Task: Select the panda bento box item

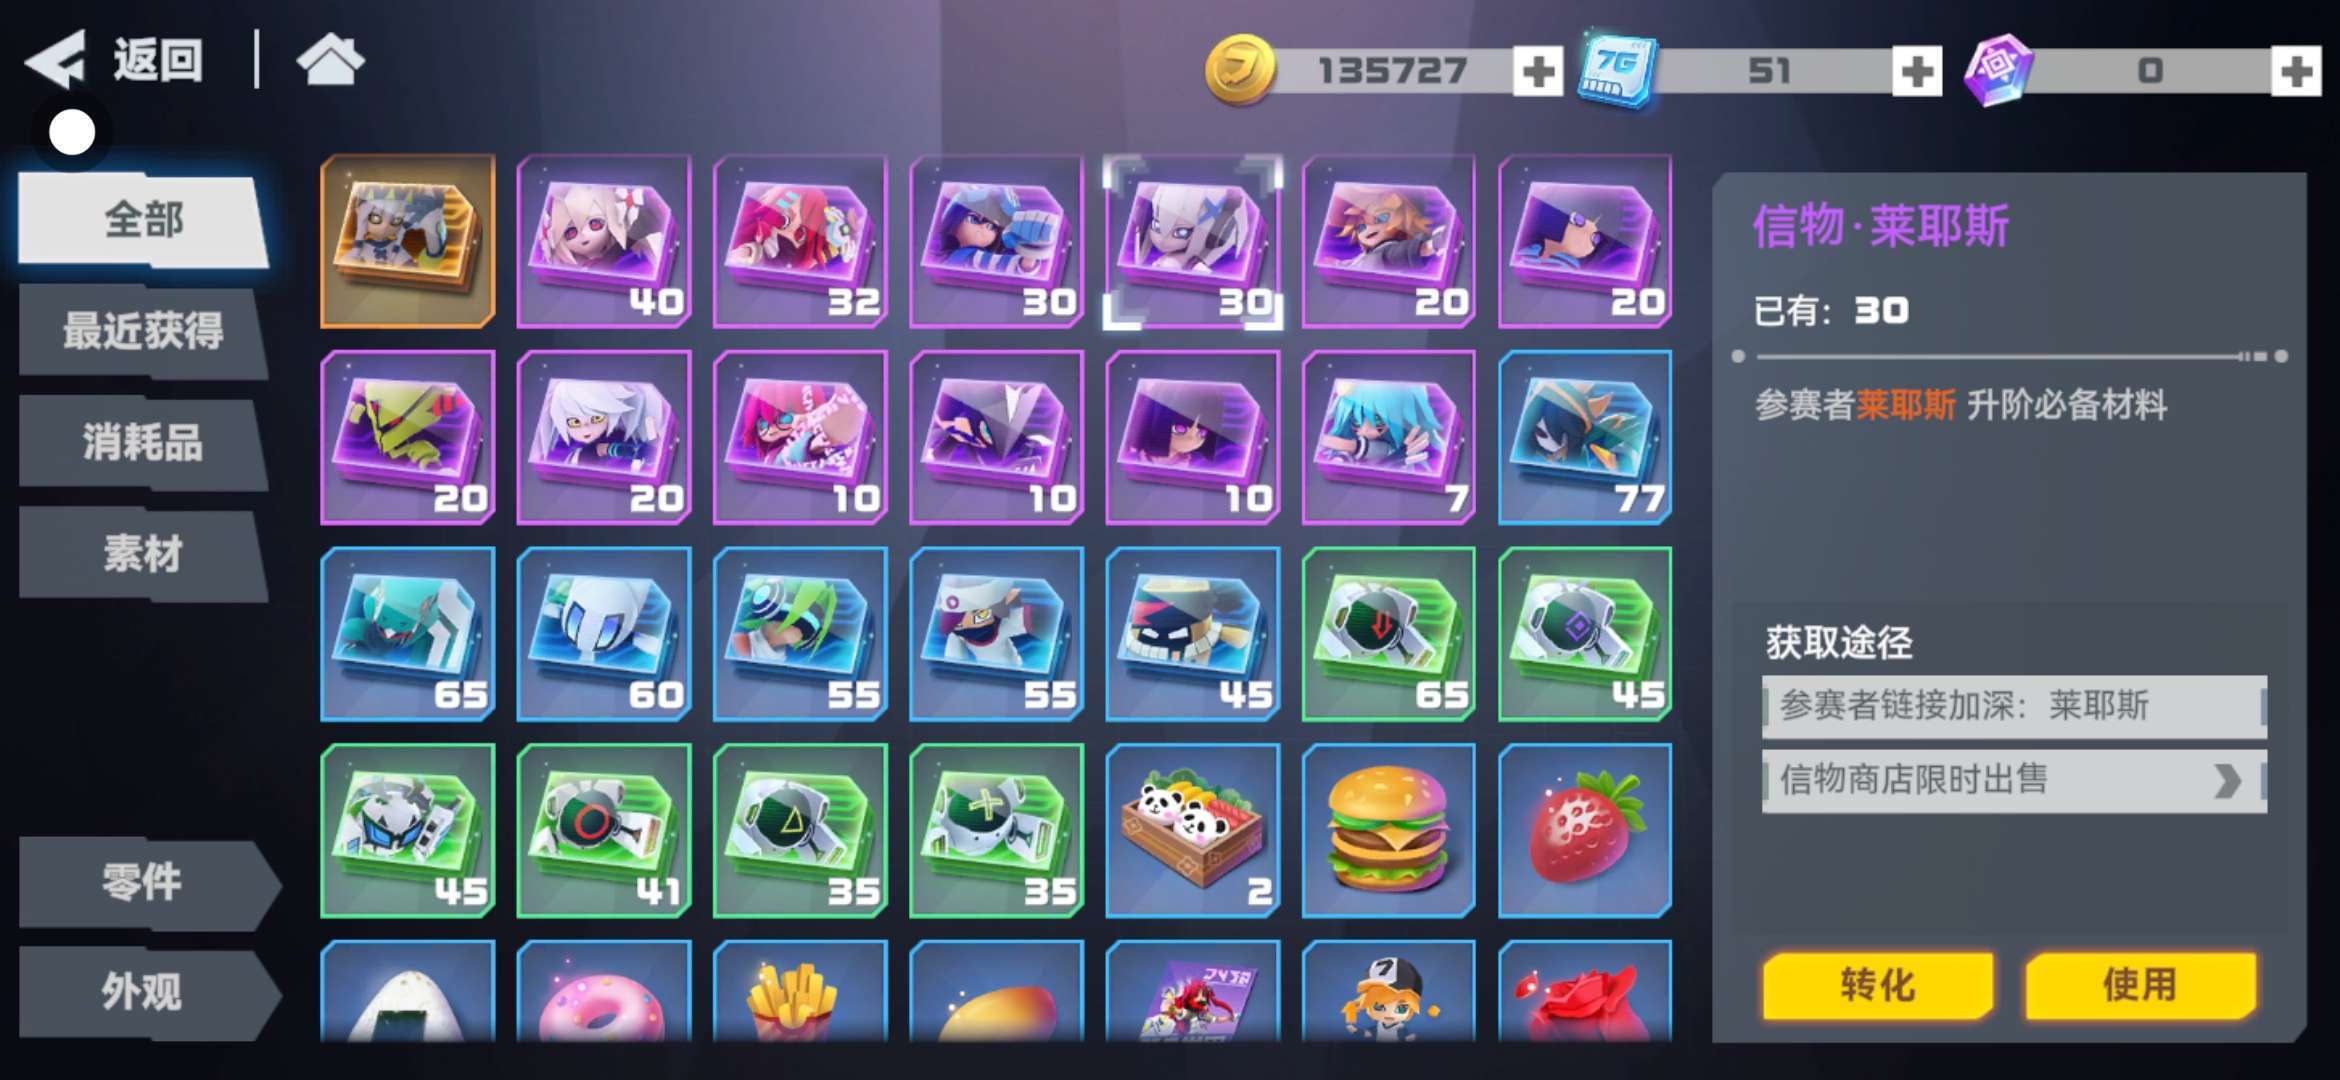Action: (1192, 830)
